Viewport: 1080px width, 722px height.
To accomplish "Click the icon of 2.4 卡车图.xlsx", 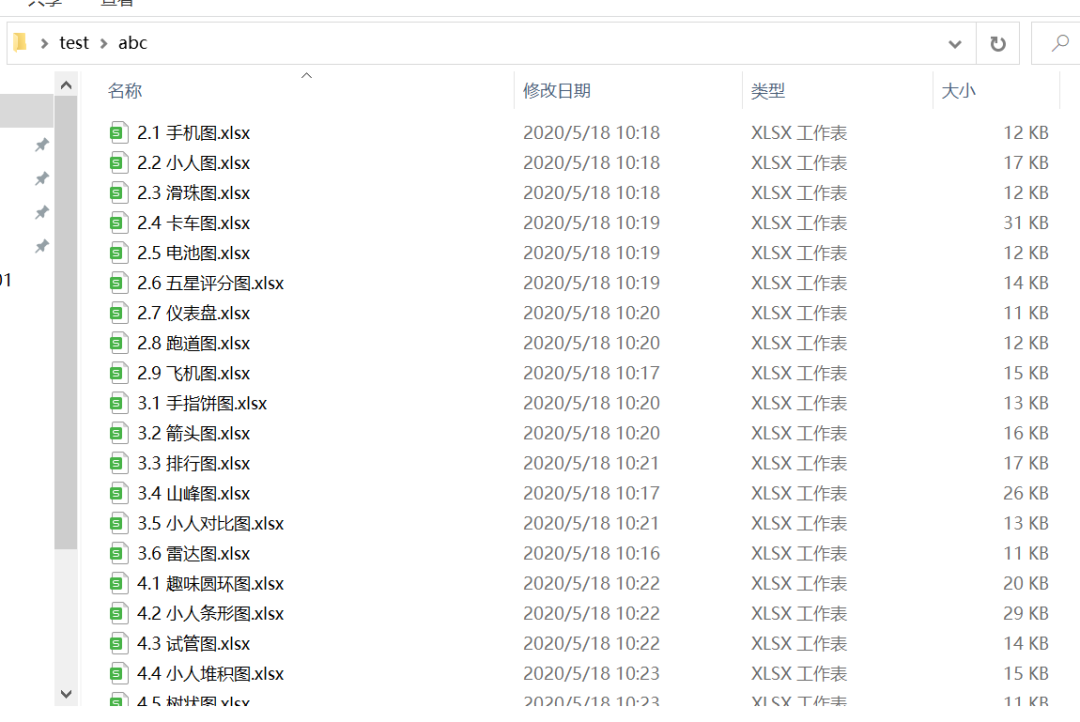I will coord(118,223).
